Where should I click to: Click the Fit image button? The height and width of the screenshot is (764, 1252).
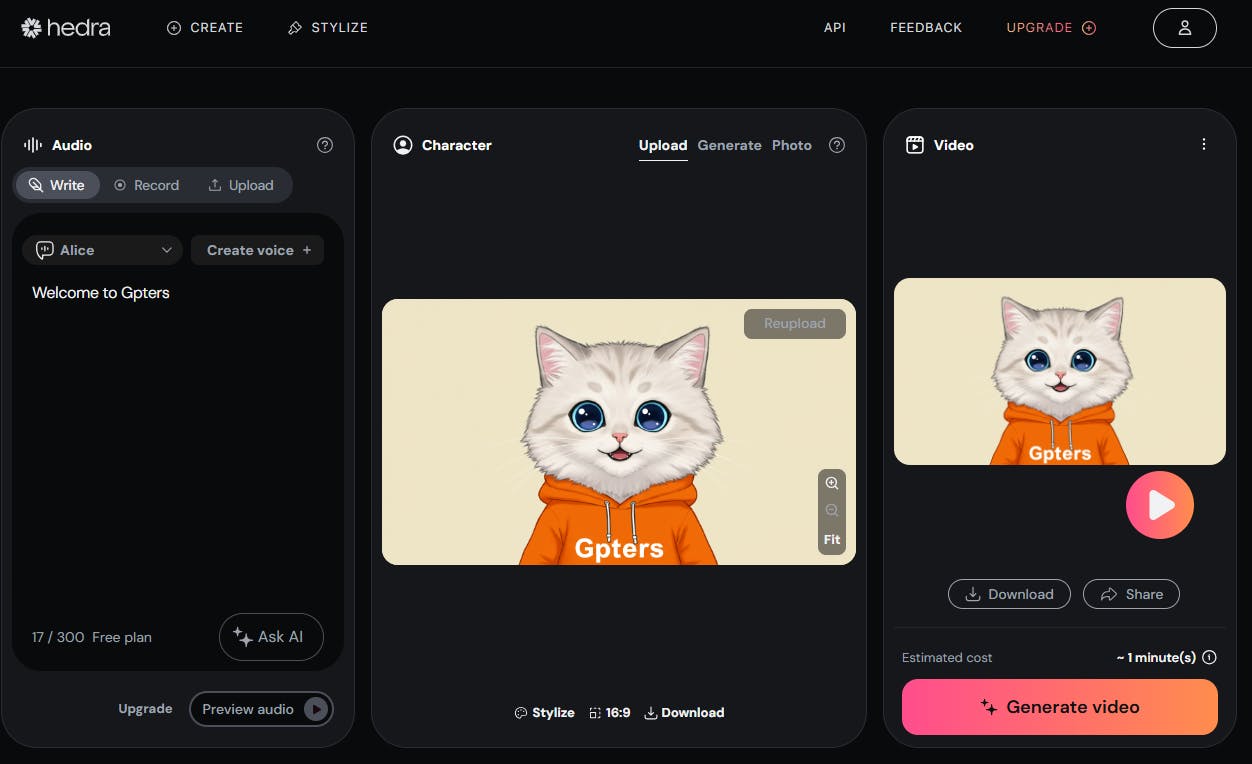(832, 540)
